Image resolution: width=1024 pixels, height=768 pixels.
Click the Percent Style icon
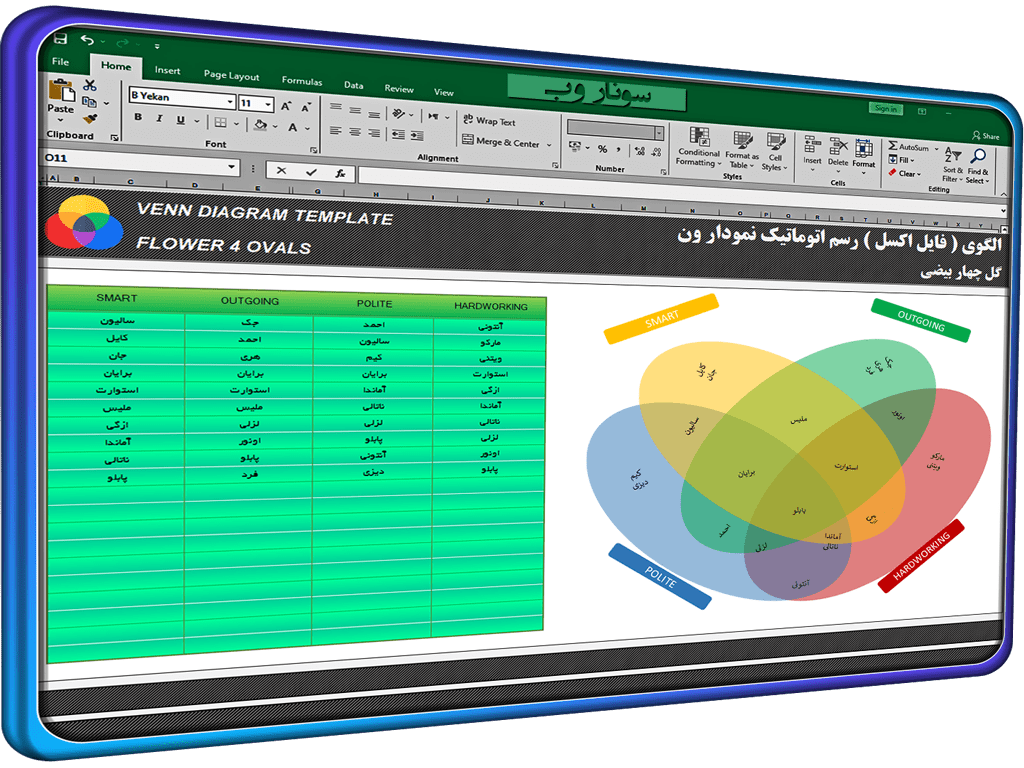[x=602, y=149]
